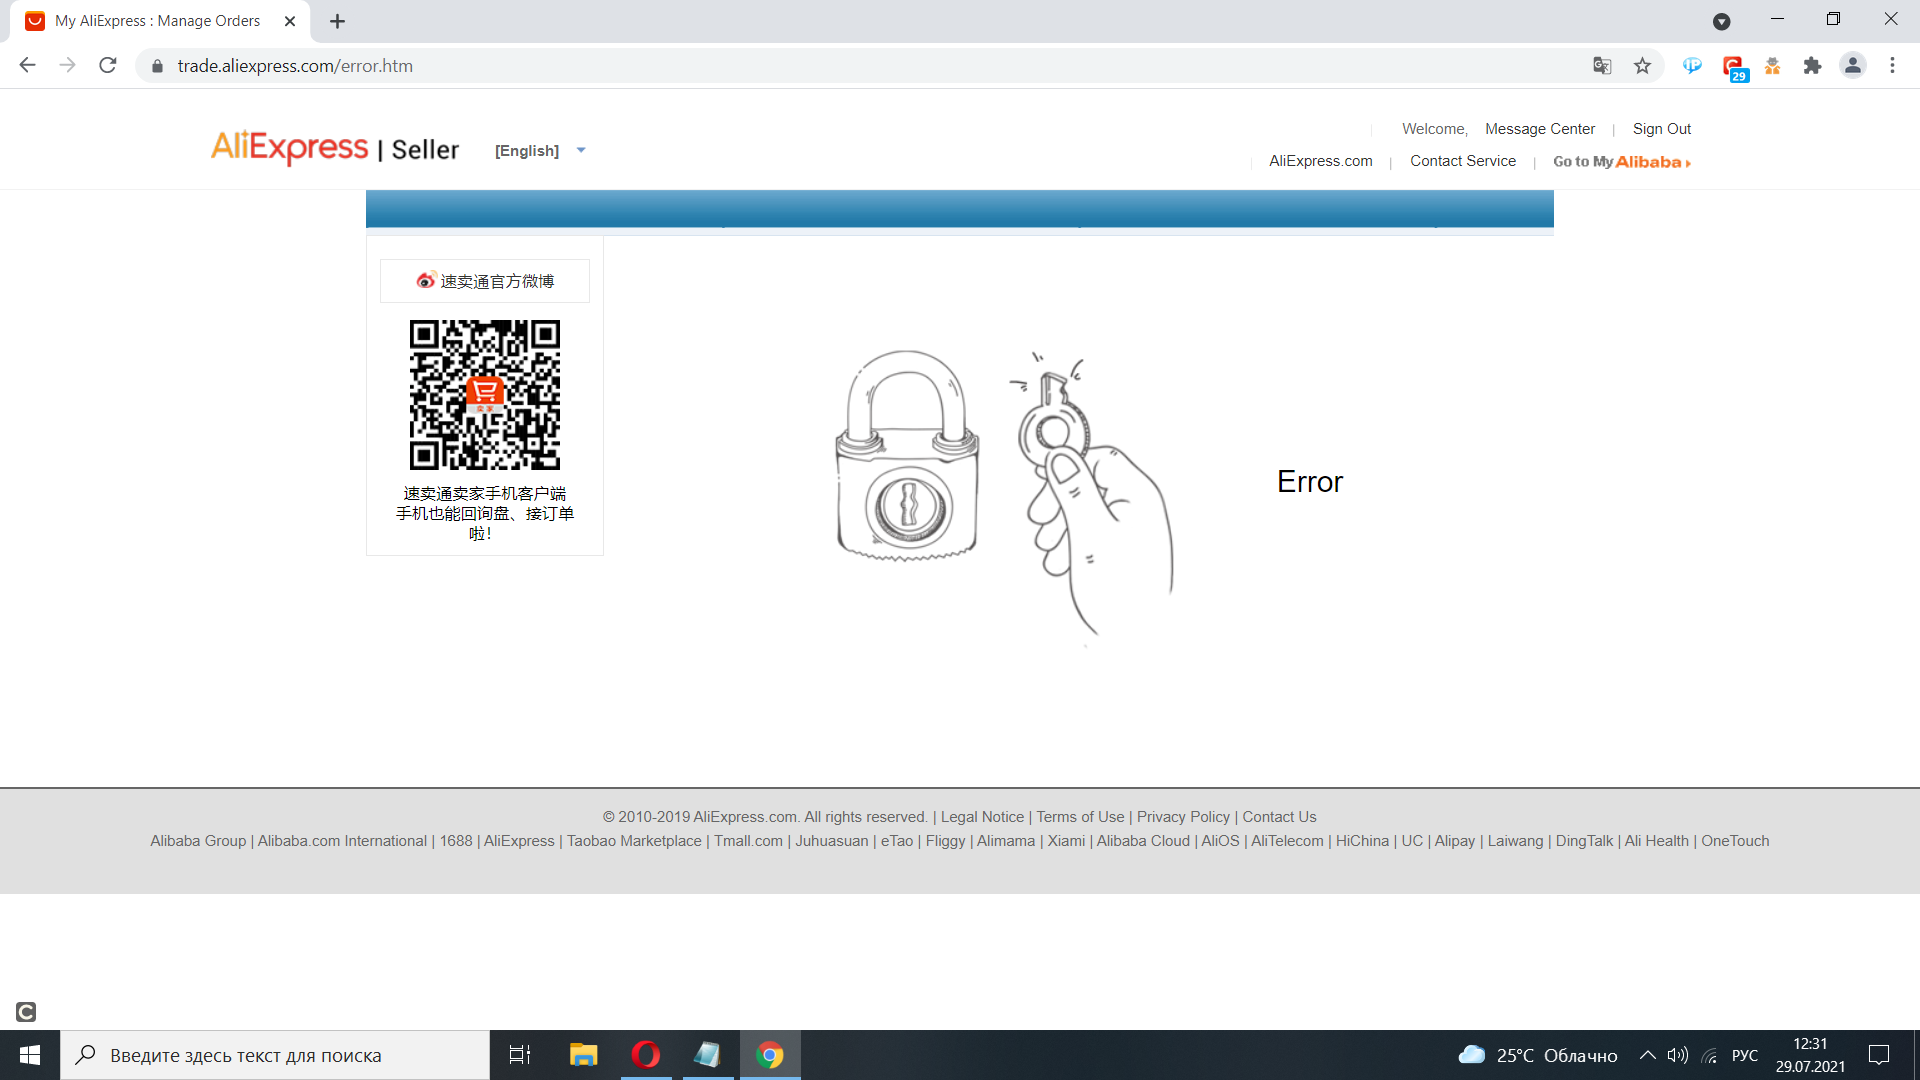Screen dimensions: 1920x1080
Task: Bookmark this page with the star
Action: pos(1642,66)
